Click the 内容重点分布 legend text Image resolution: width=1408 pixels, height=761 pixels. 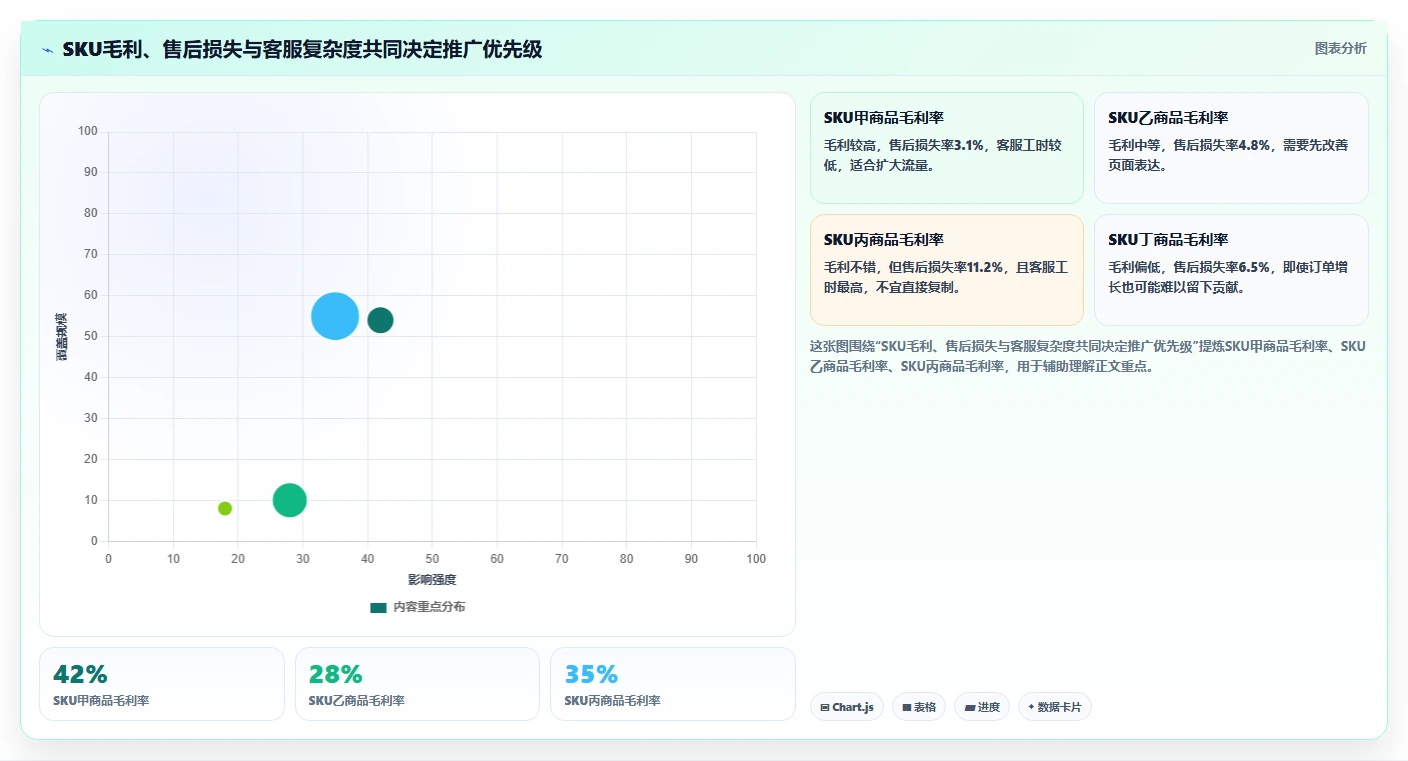point(429,607)
